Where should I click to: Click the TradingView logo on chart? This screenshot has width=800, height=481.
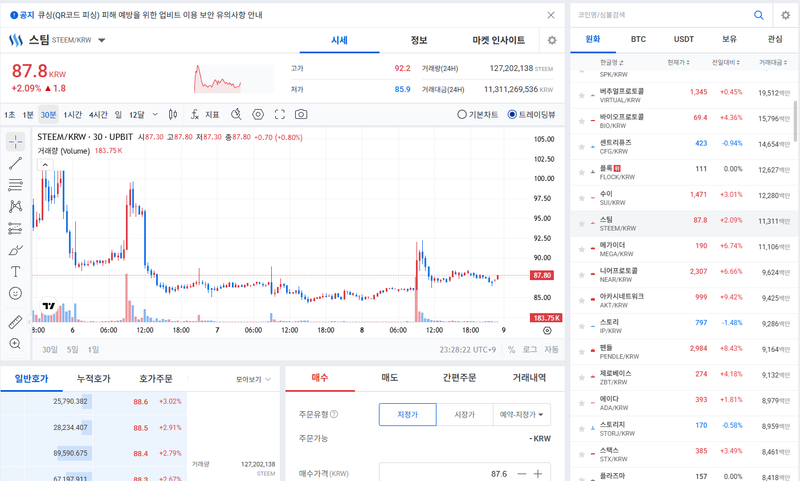48,306
